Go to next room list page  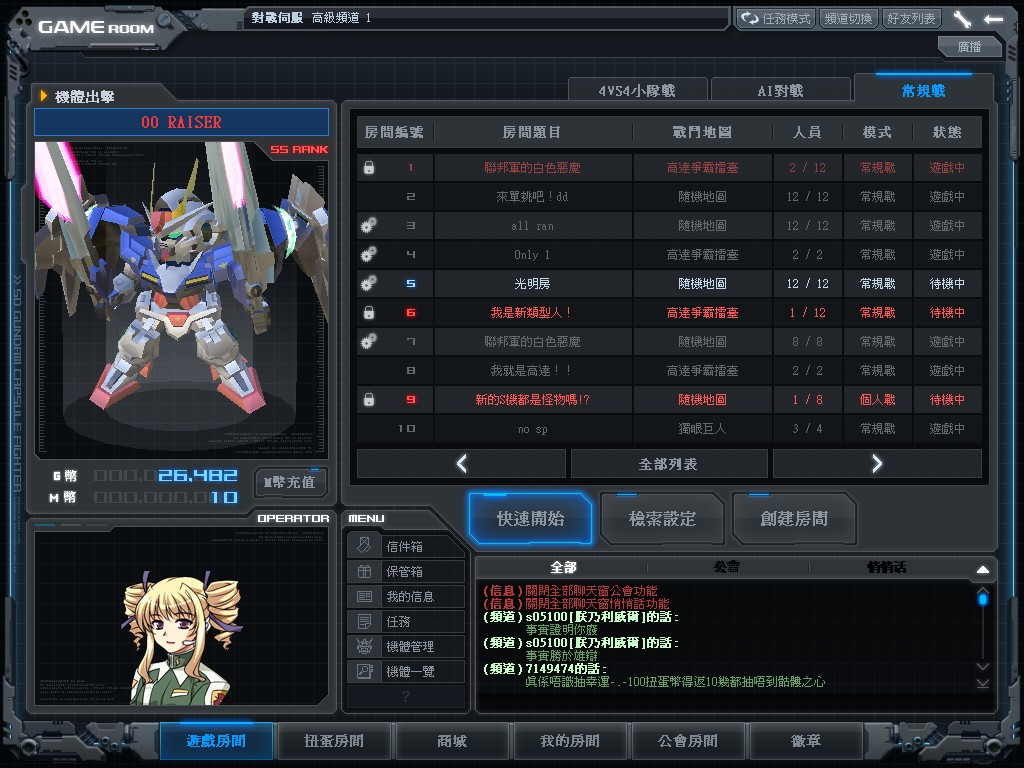877,464
